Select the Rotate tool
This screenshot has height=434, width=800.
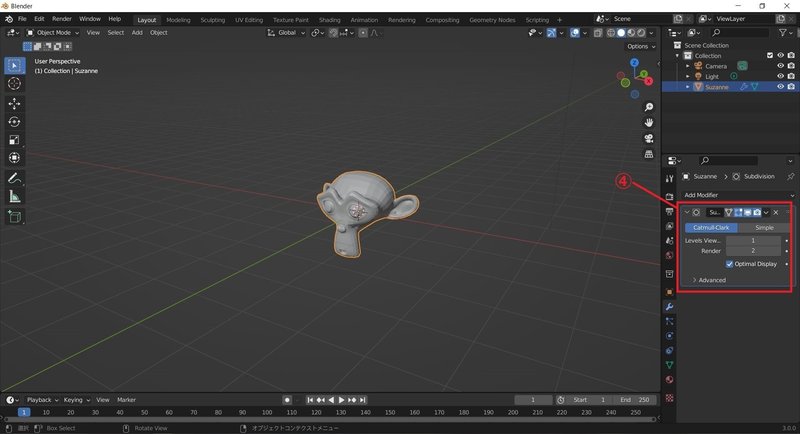point(14,122)
